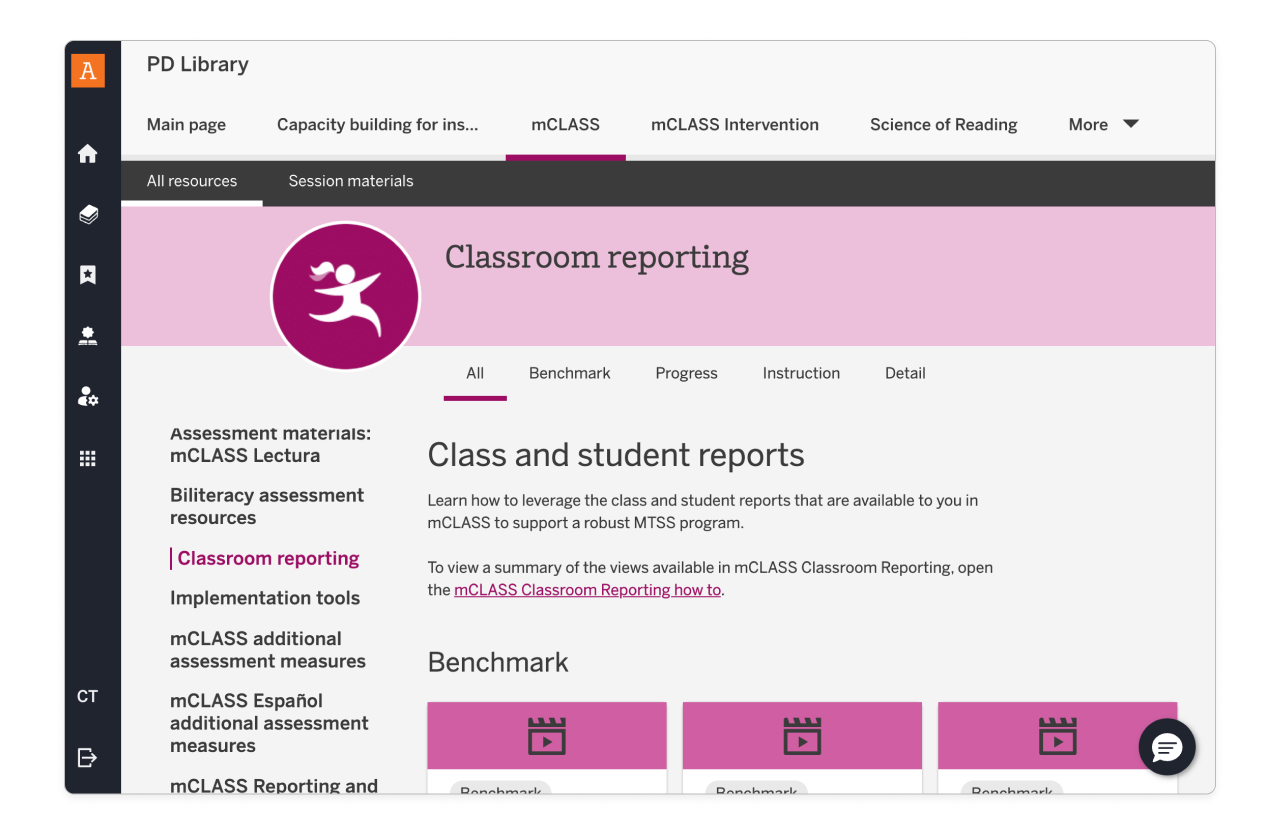
Task: Click the CT user initials in sidebar
Action: pos(88,696)
